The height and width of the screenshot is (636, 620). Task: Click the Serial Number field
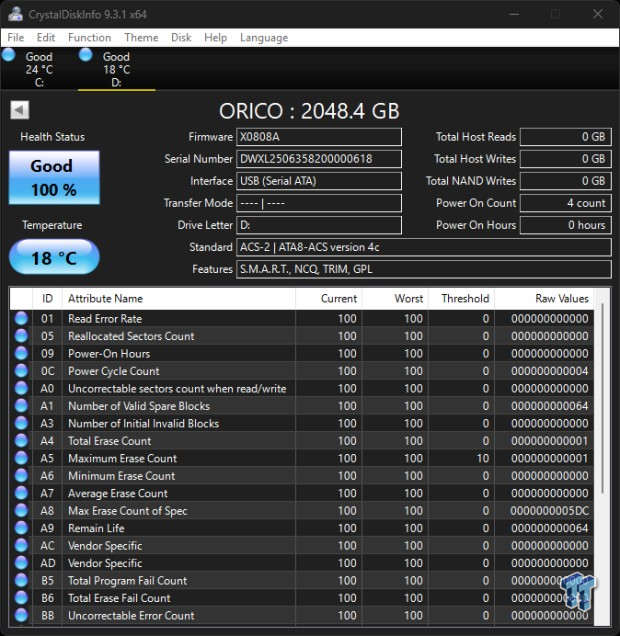[x=319, y=159]
